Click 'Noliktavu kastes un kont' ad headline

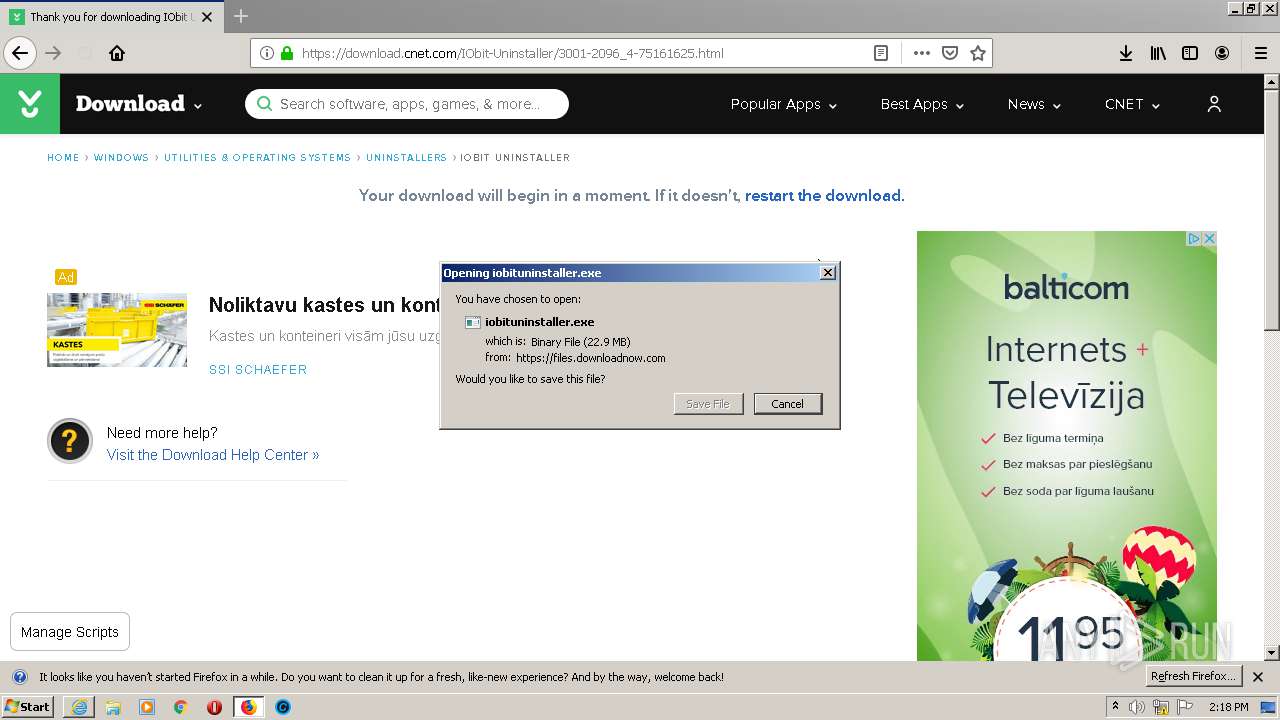point(324,305)
